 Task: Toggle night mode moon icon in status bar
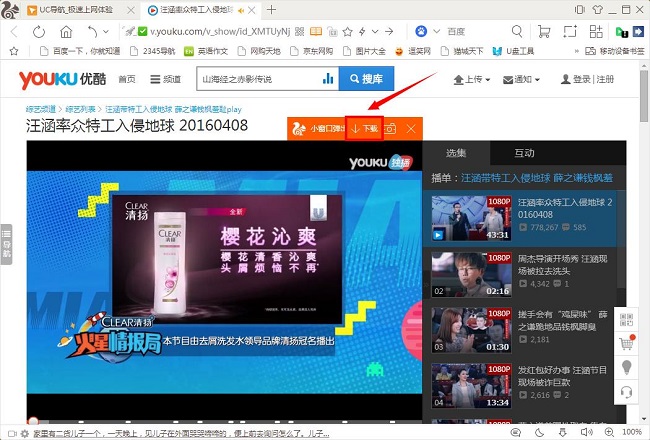[538, 432]
